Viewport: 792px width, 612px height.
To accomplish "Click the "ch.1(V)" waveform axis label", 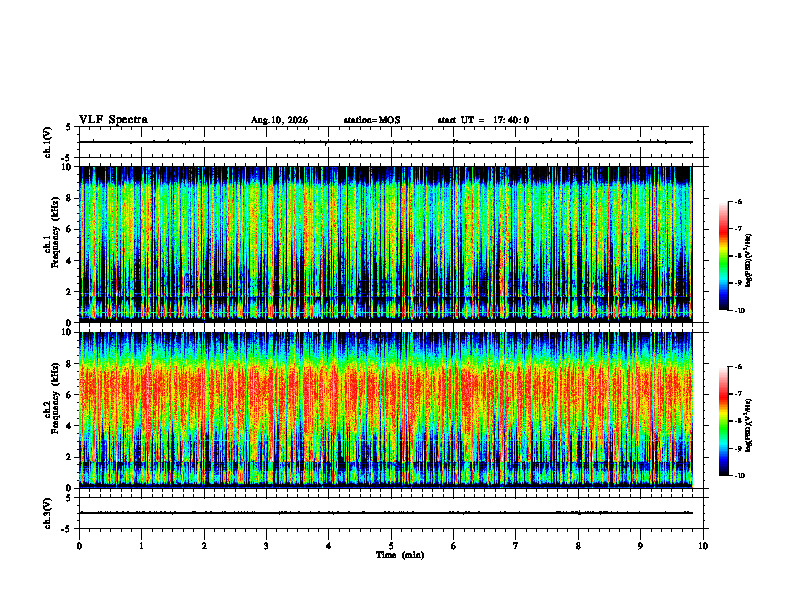I will pyautogui.click(x=48, y=142).
